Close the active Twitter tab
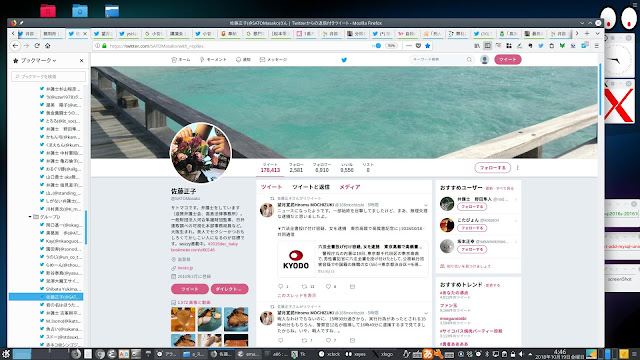This screenshot has width=640, height=360. [85, 34]
